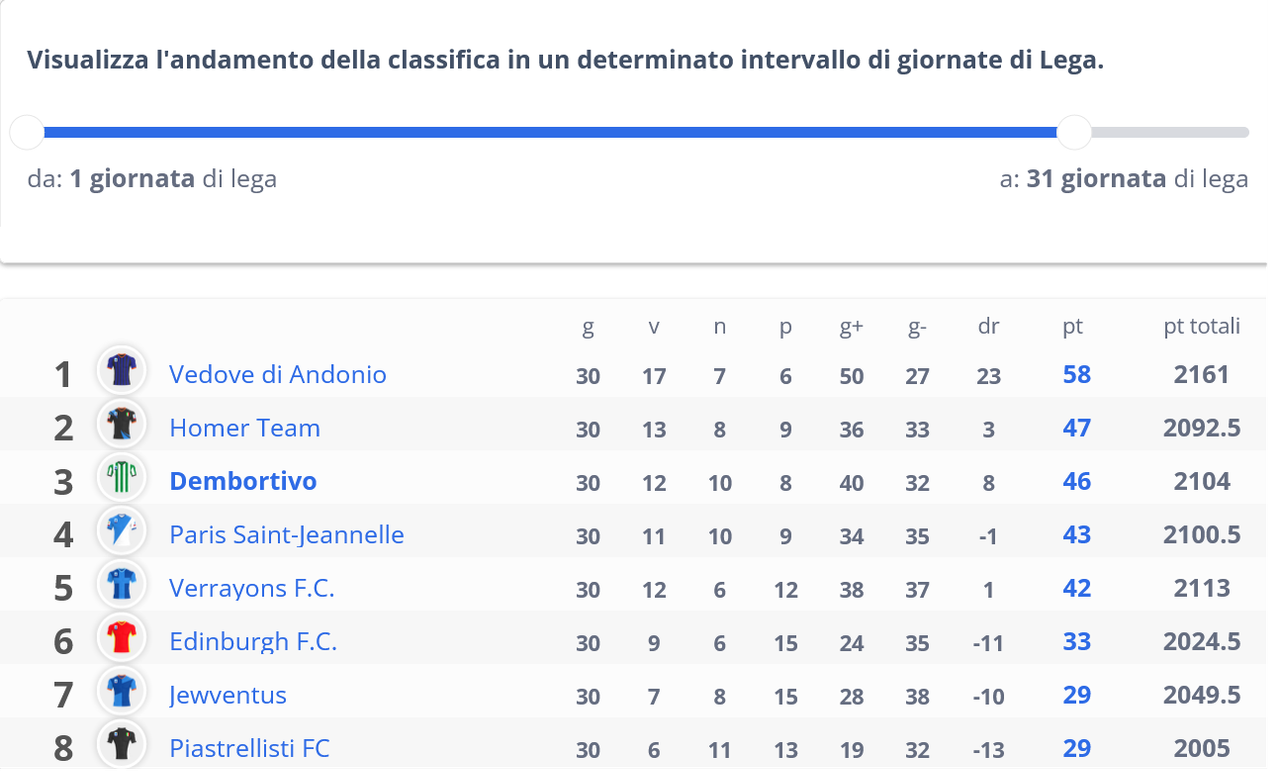Click the ending matchday slider handle
Screen dimensions: 1280x777
pyautogui.click(x=1074, y=132)
